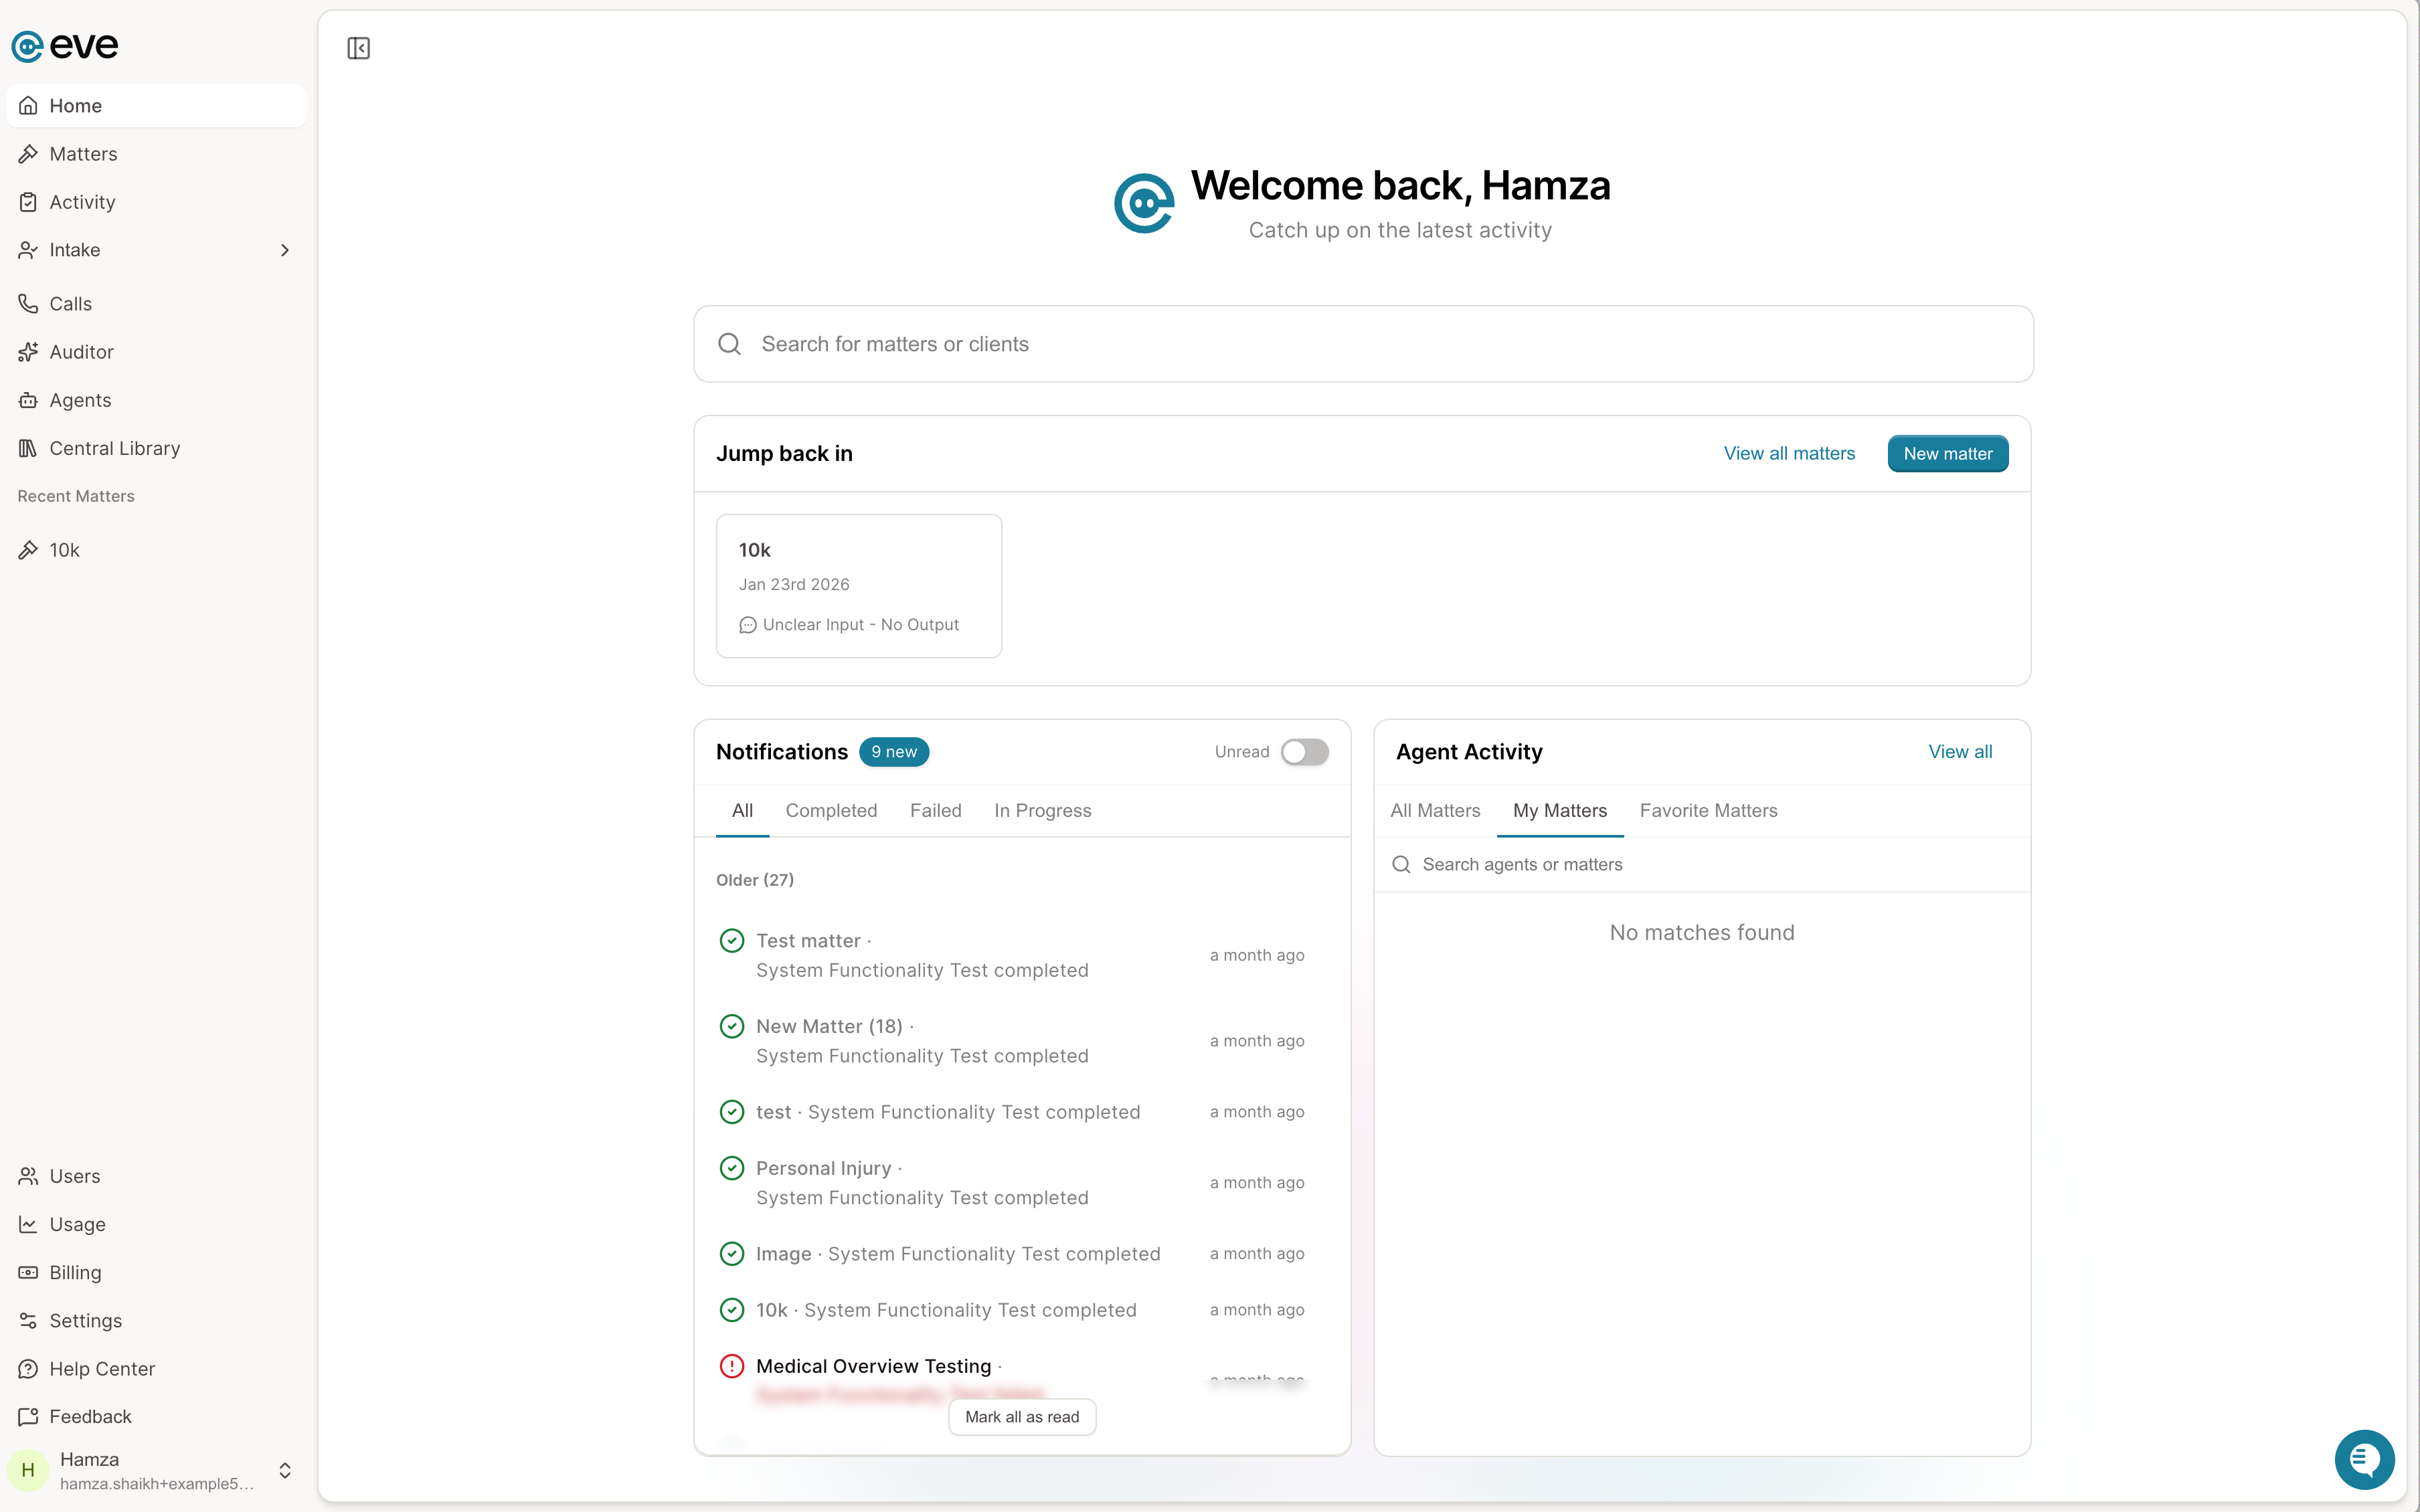Click the gavel icon beside recent matter 10k
The height and width of the screenshot is (1512, 2420).
point(28,550)
